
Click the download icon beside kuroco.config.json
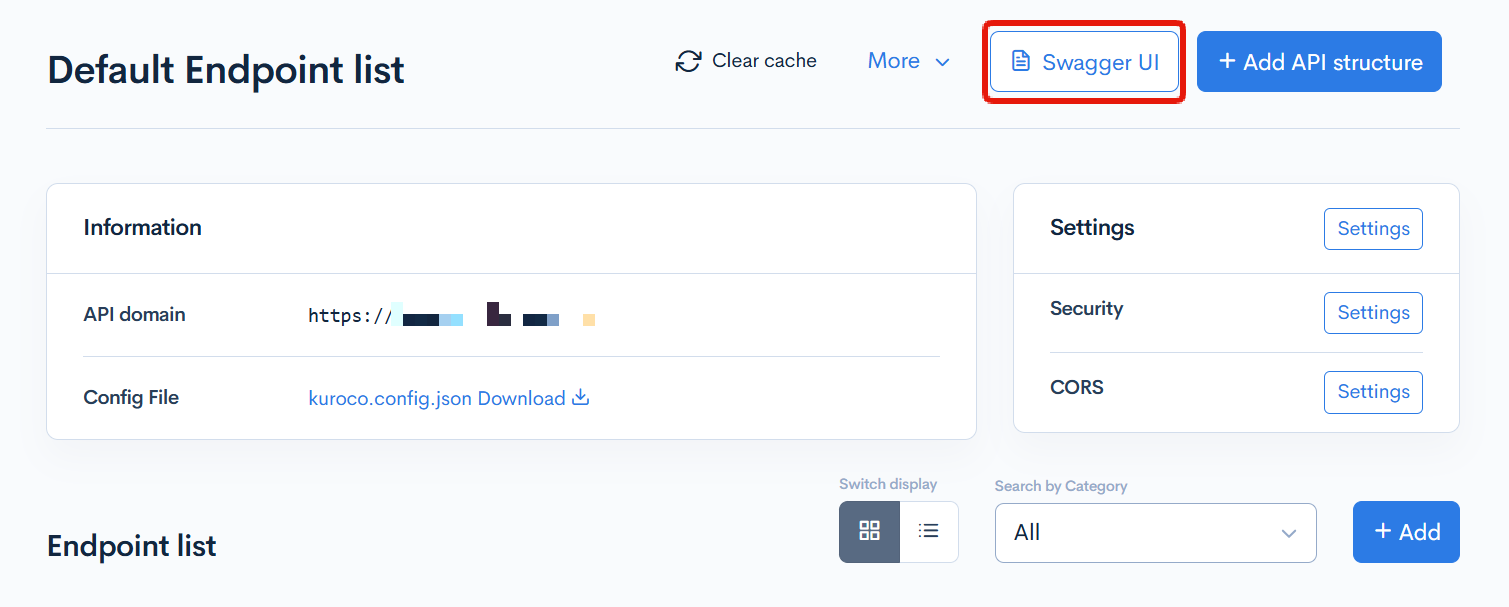580,397
